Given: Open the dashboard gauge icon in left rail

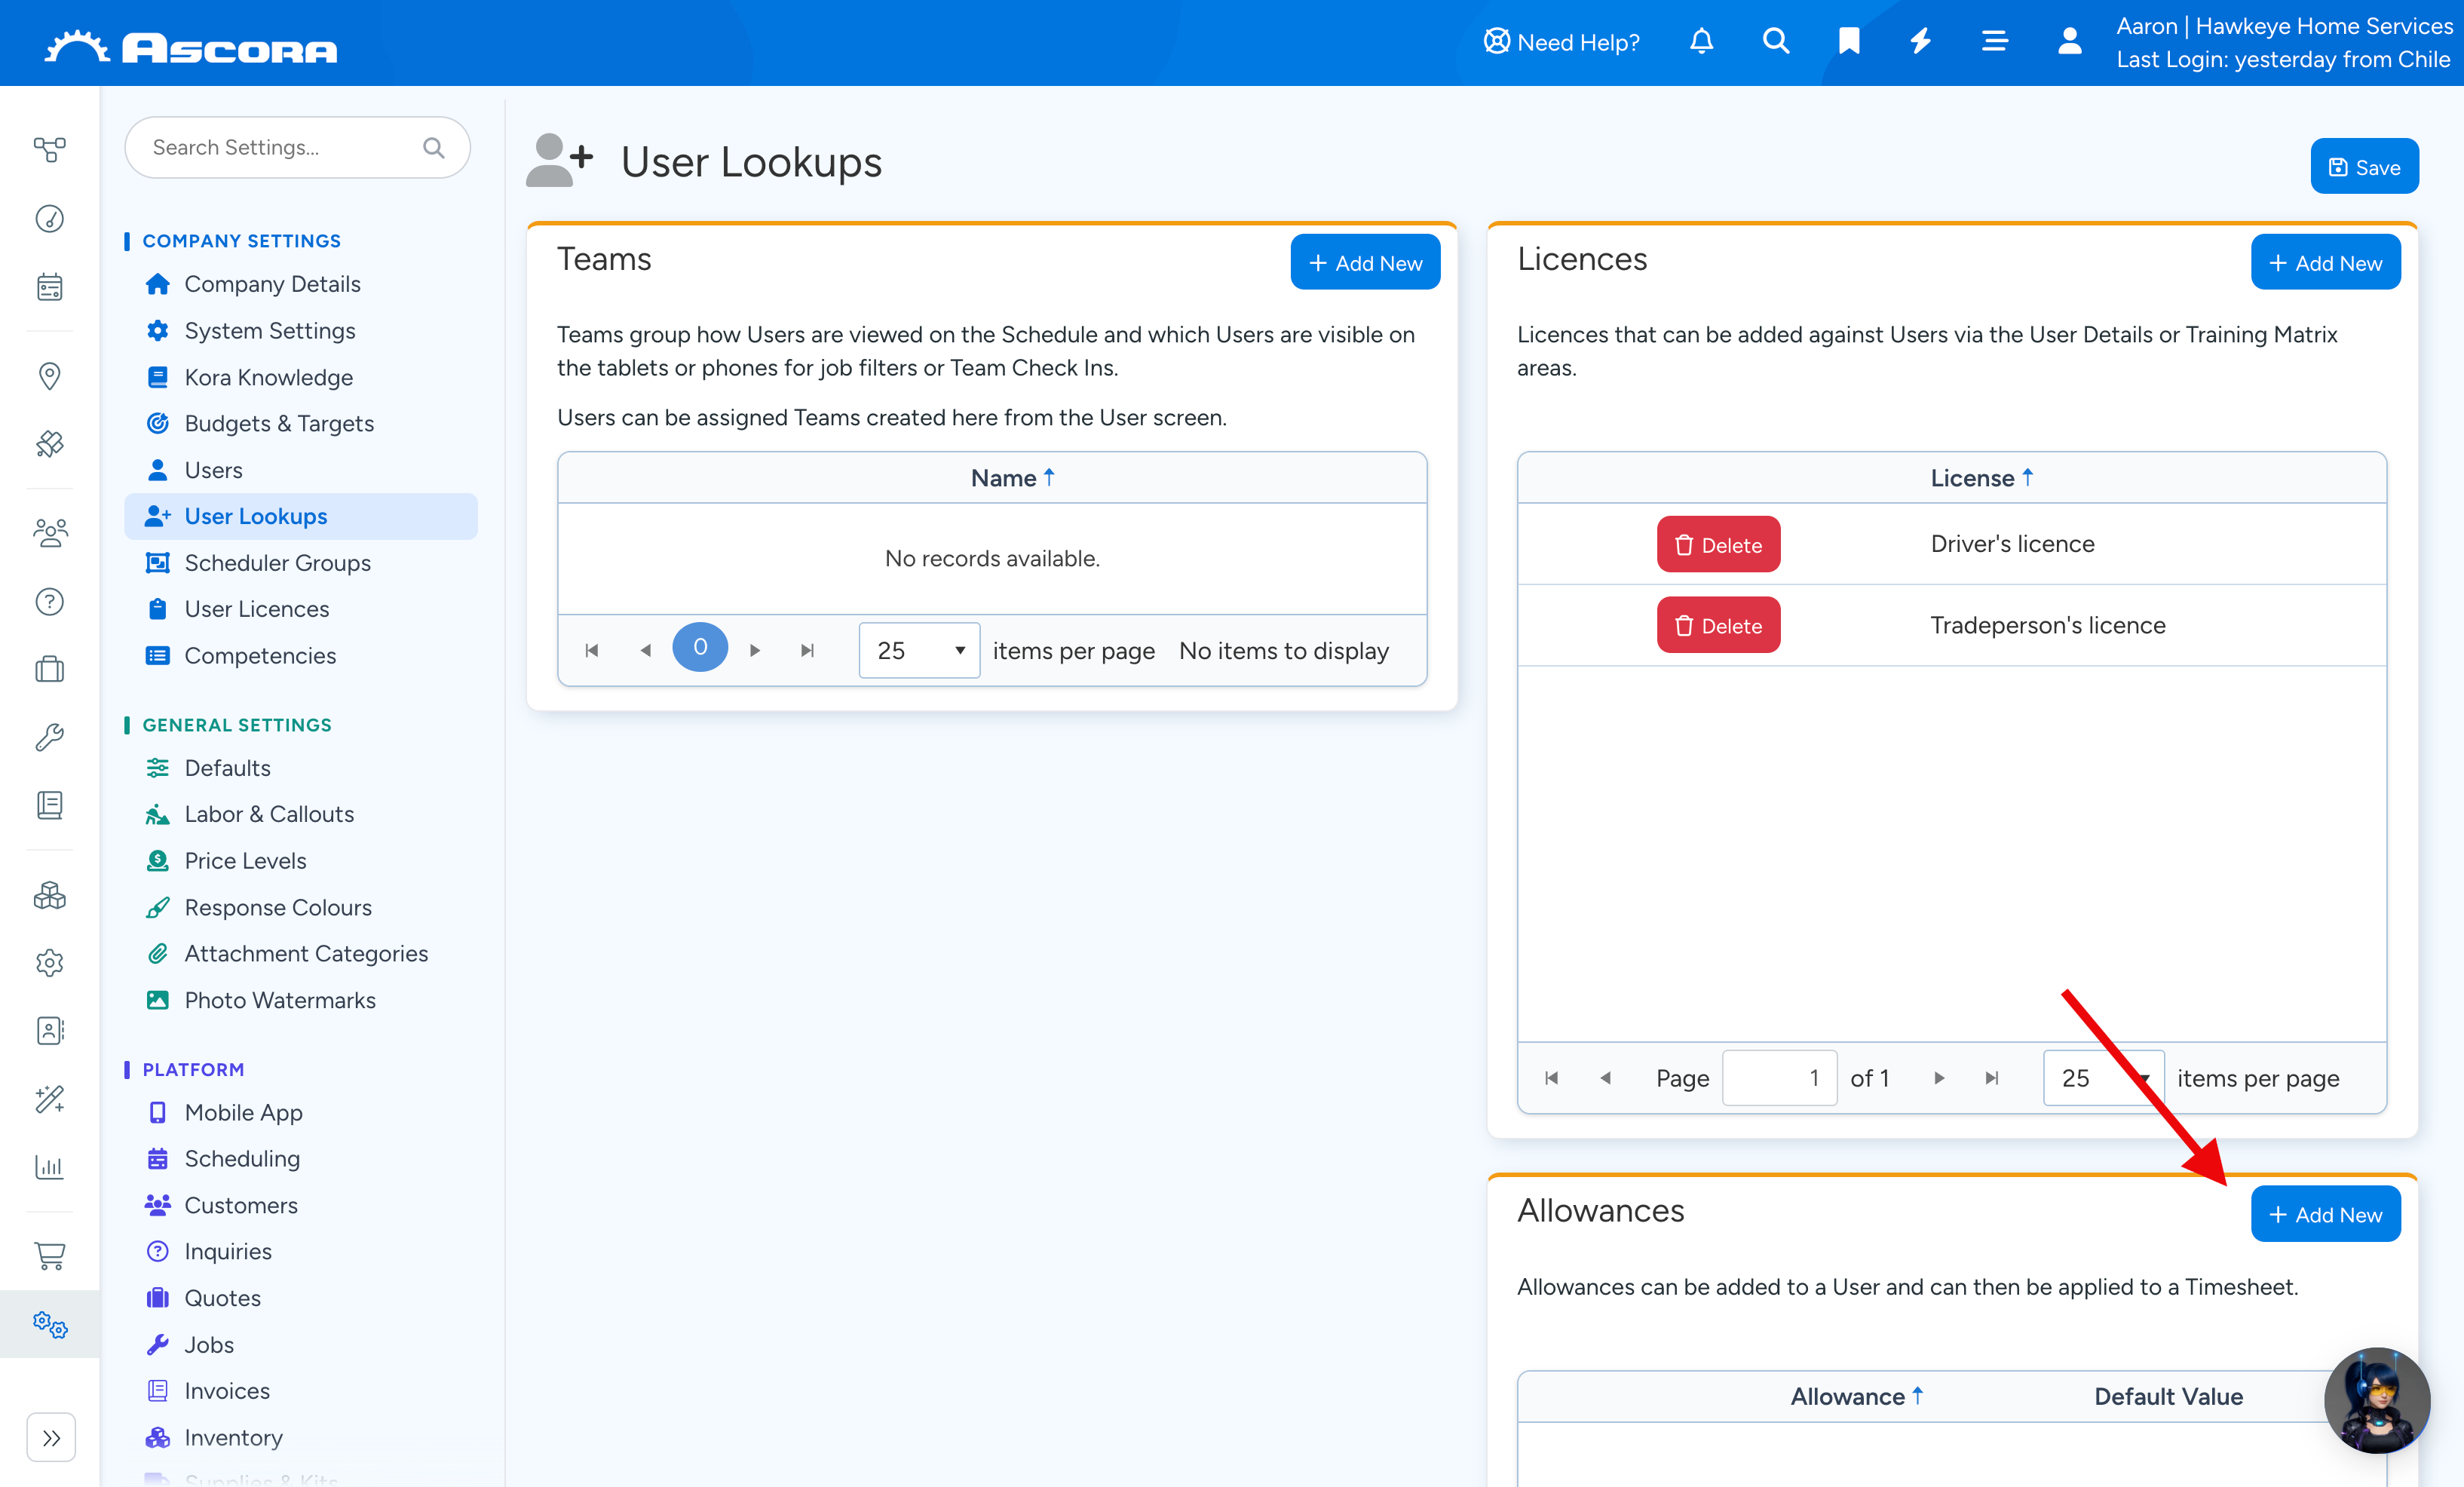Looking at the screenshot, I should coord(49,218).
